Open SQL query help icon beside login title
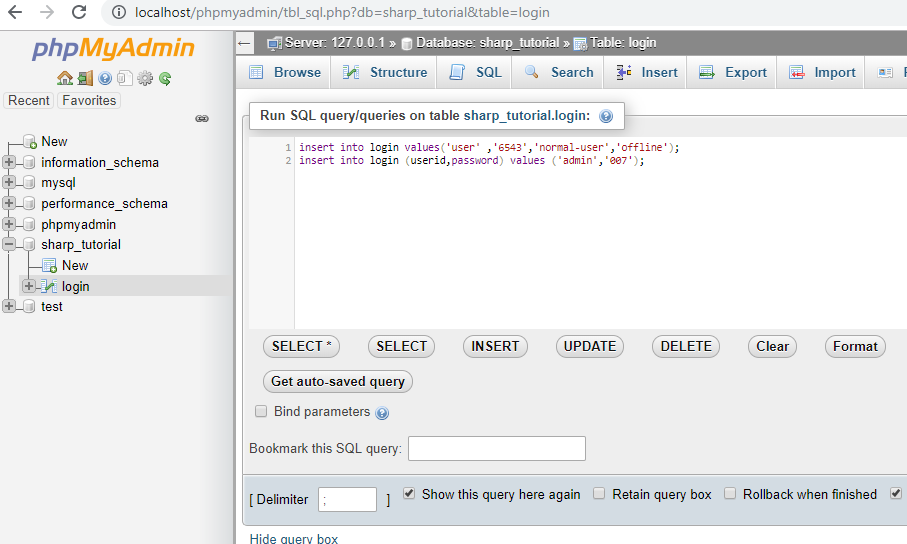The image size is (907, 544). (x=606, y=116)
